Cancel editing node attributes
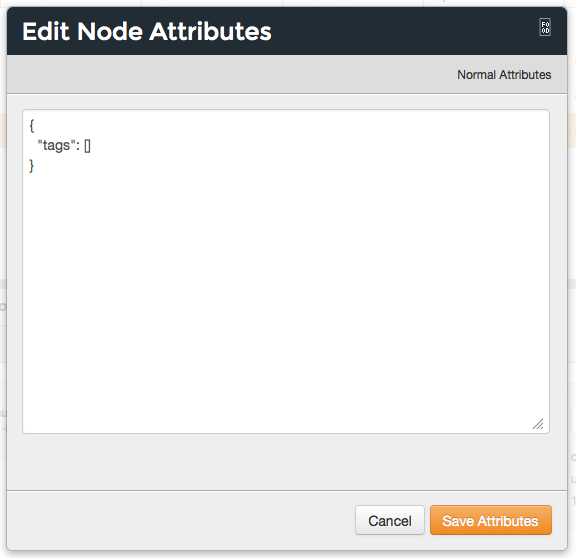Image resolution: width=576 pixels, height=558 pixels. pyautogui.click(x=389, y=520)
